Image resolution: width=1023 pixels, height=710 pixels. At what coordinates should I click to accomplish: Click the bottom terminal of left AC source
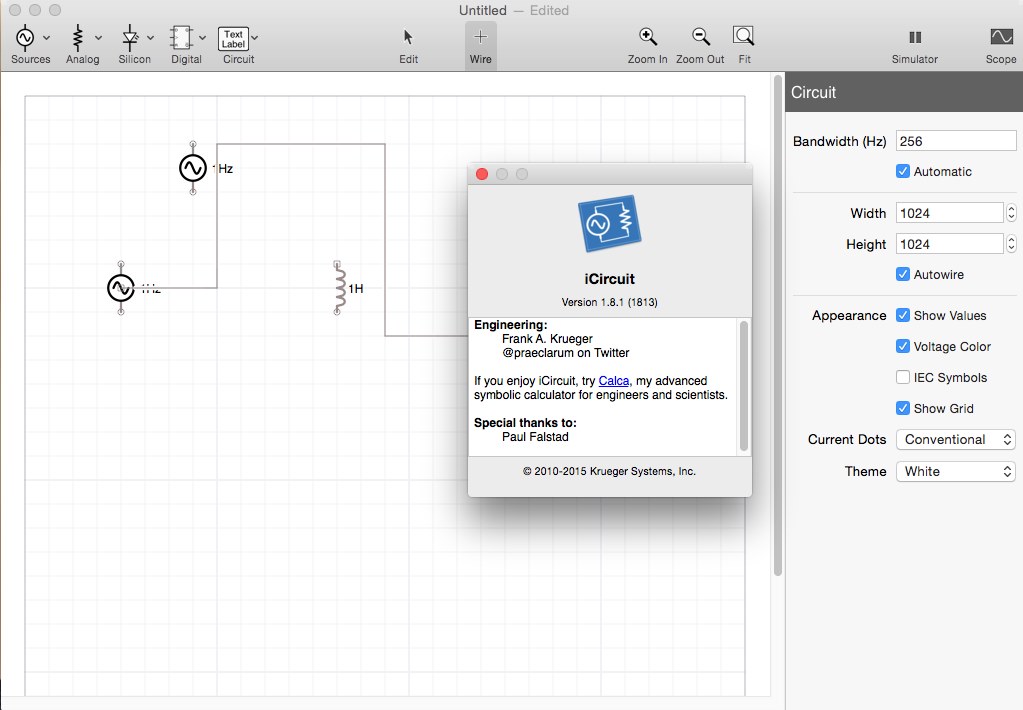click(x=121, y=312)
